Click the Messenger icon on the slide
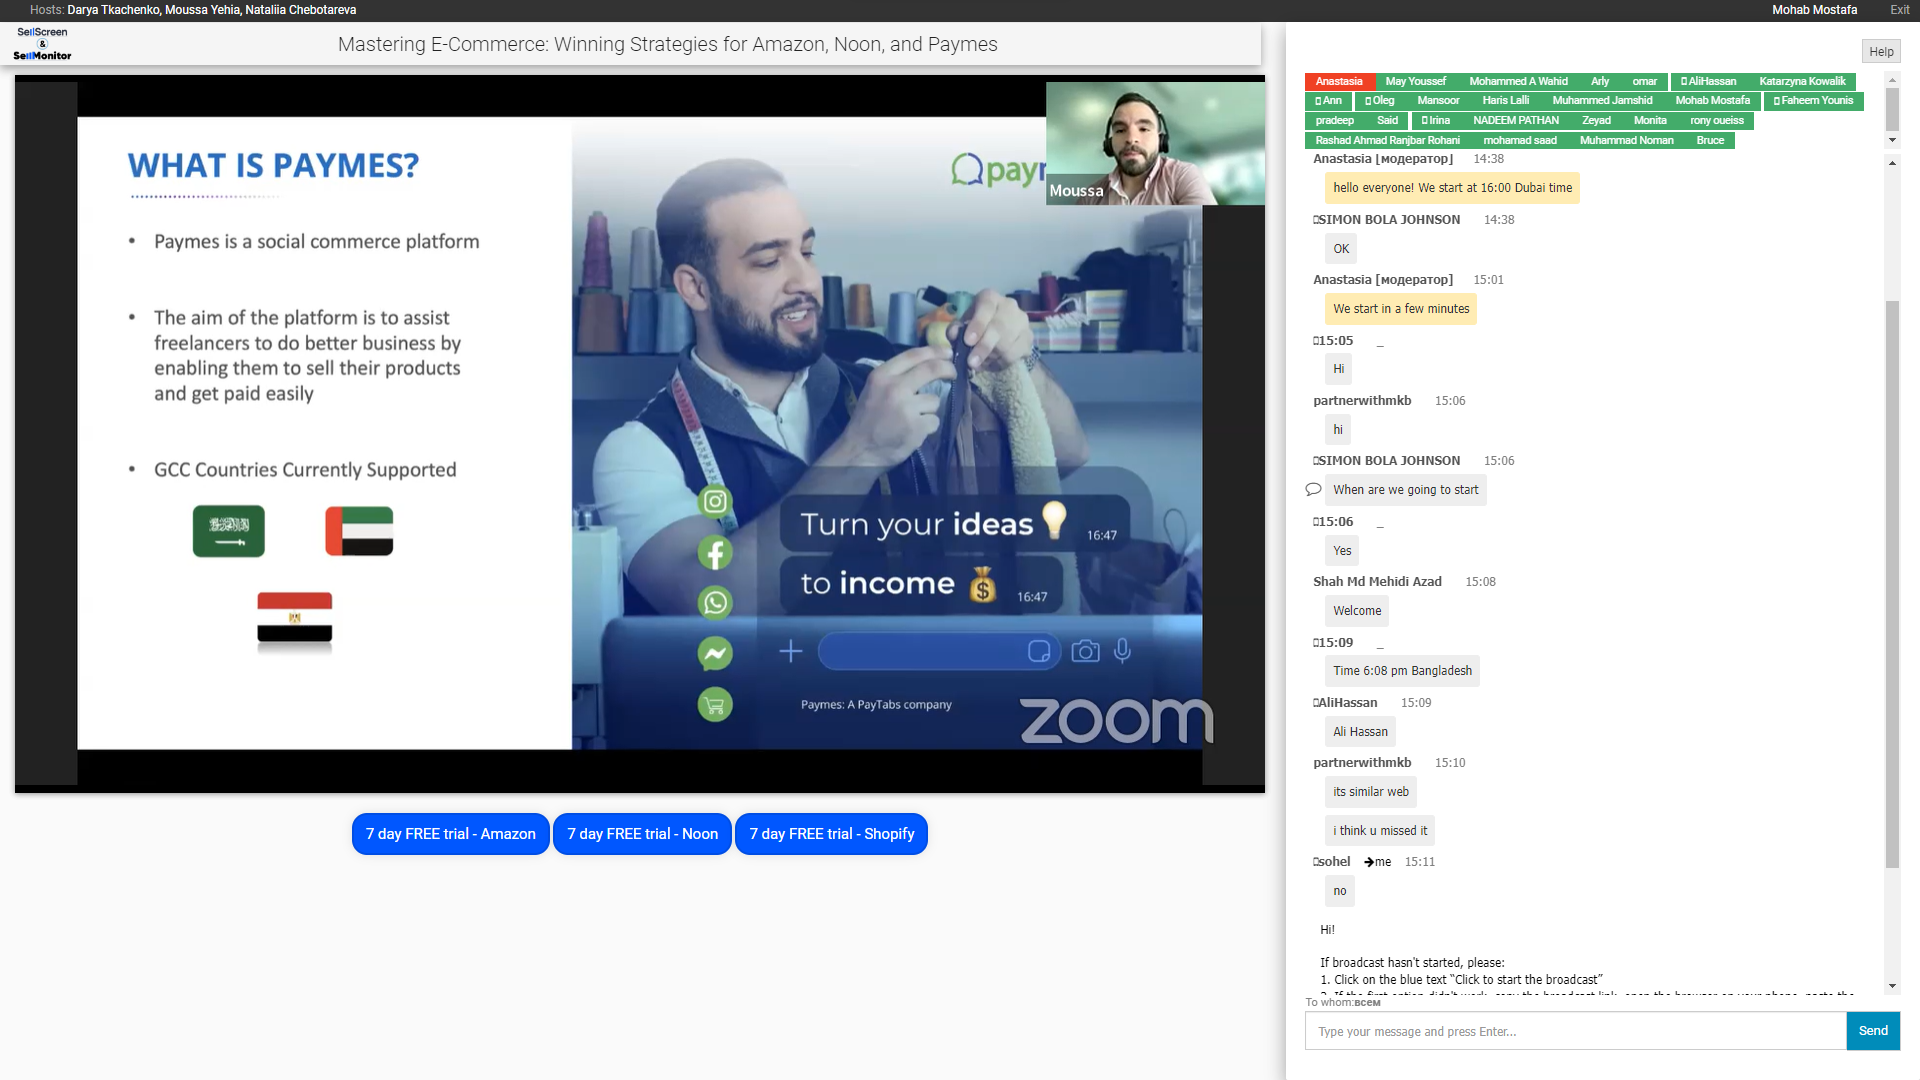 [x=715, y=653]
